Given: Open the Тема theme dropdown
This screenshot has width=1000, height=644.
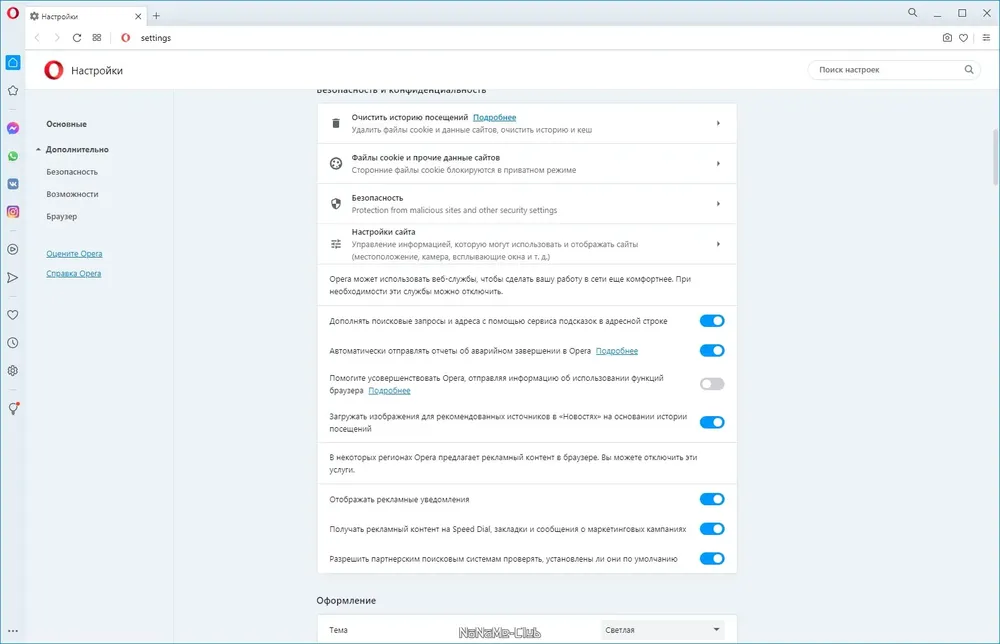Looking at the screenshot, I should 661,630.
